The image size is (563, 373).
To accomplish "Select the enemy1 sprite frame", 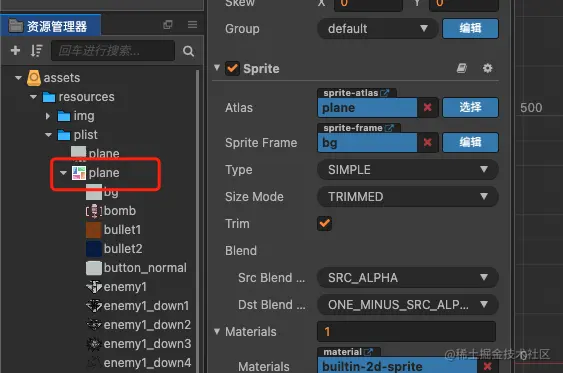I will click(x=116, y=287).
